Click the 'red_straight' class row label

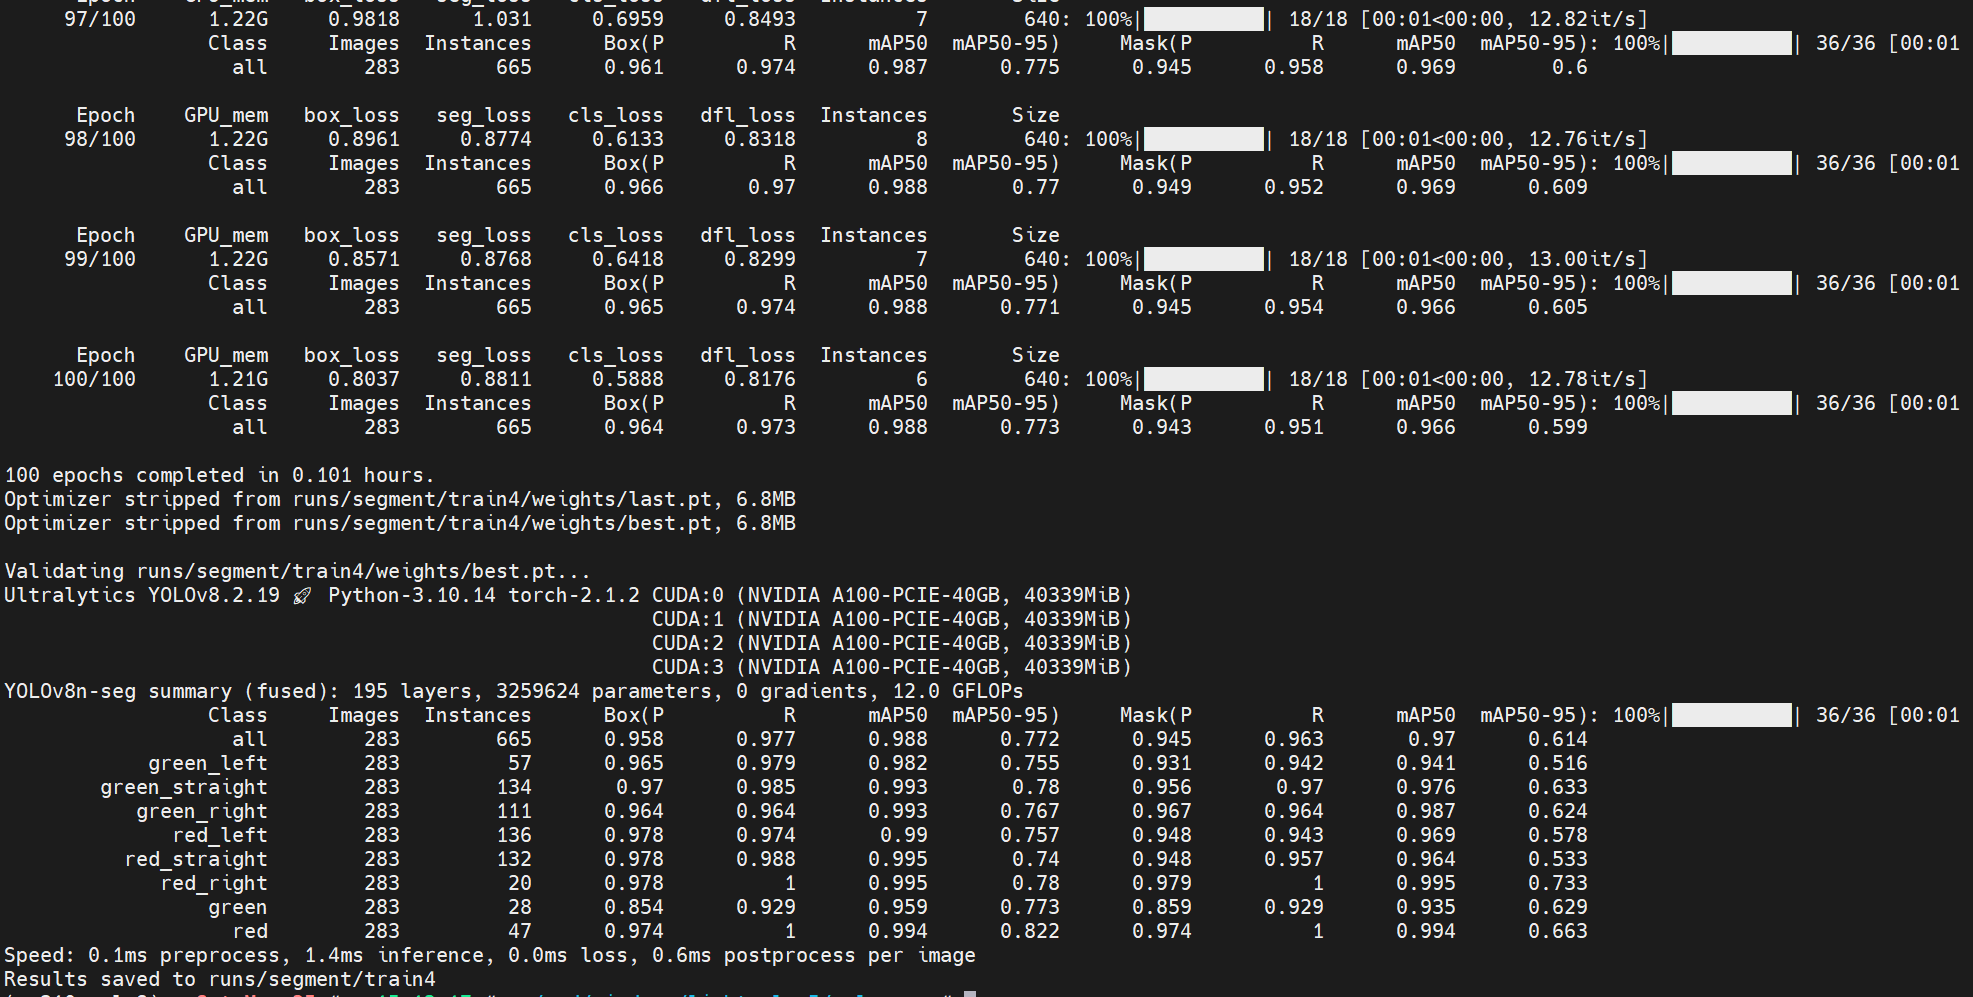click(x=196, y=859)
